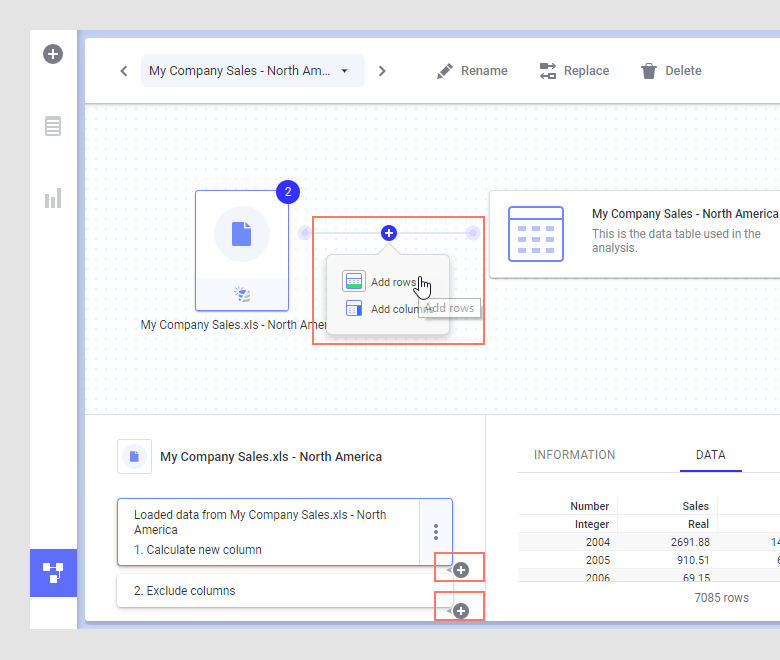Switch to the DATA tab
Viewport: 780px width, 660px height.
[710, 455]
